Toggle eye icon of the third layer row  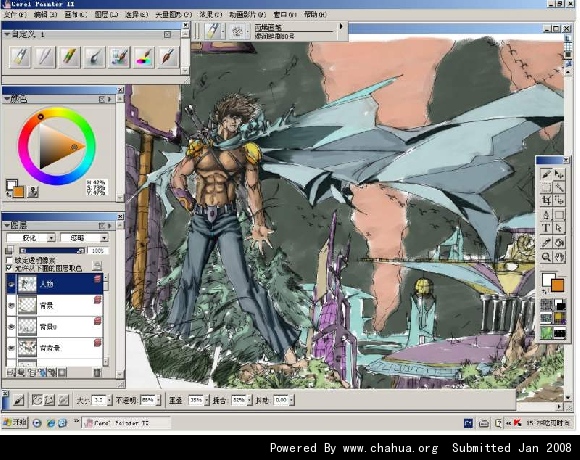[11, 327]
